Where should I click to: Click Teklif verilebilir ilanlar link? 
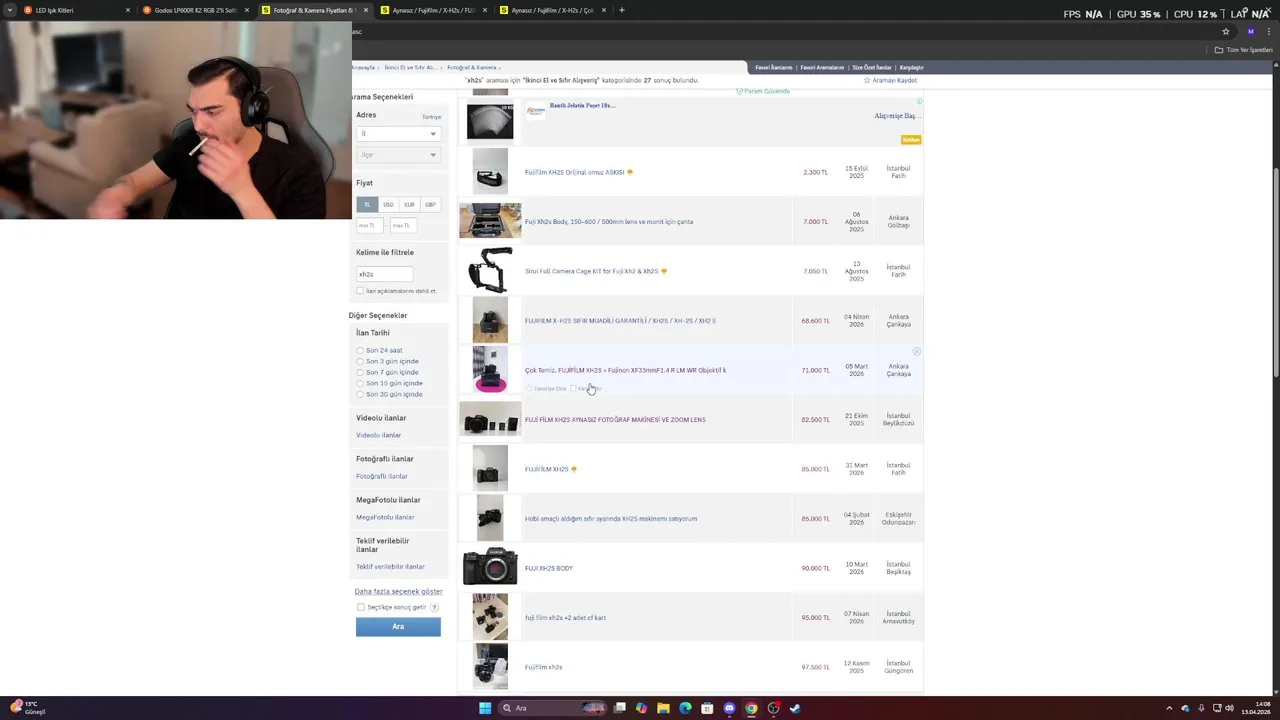(390, 567)
